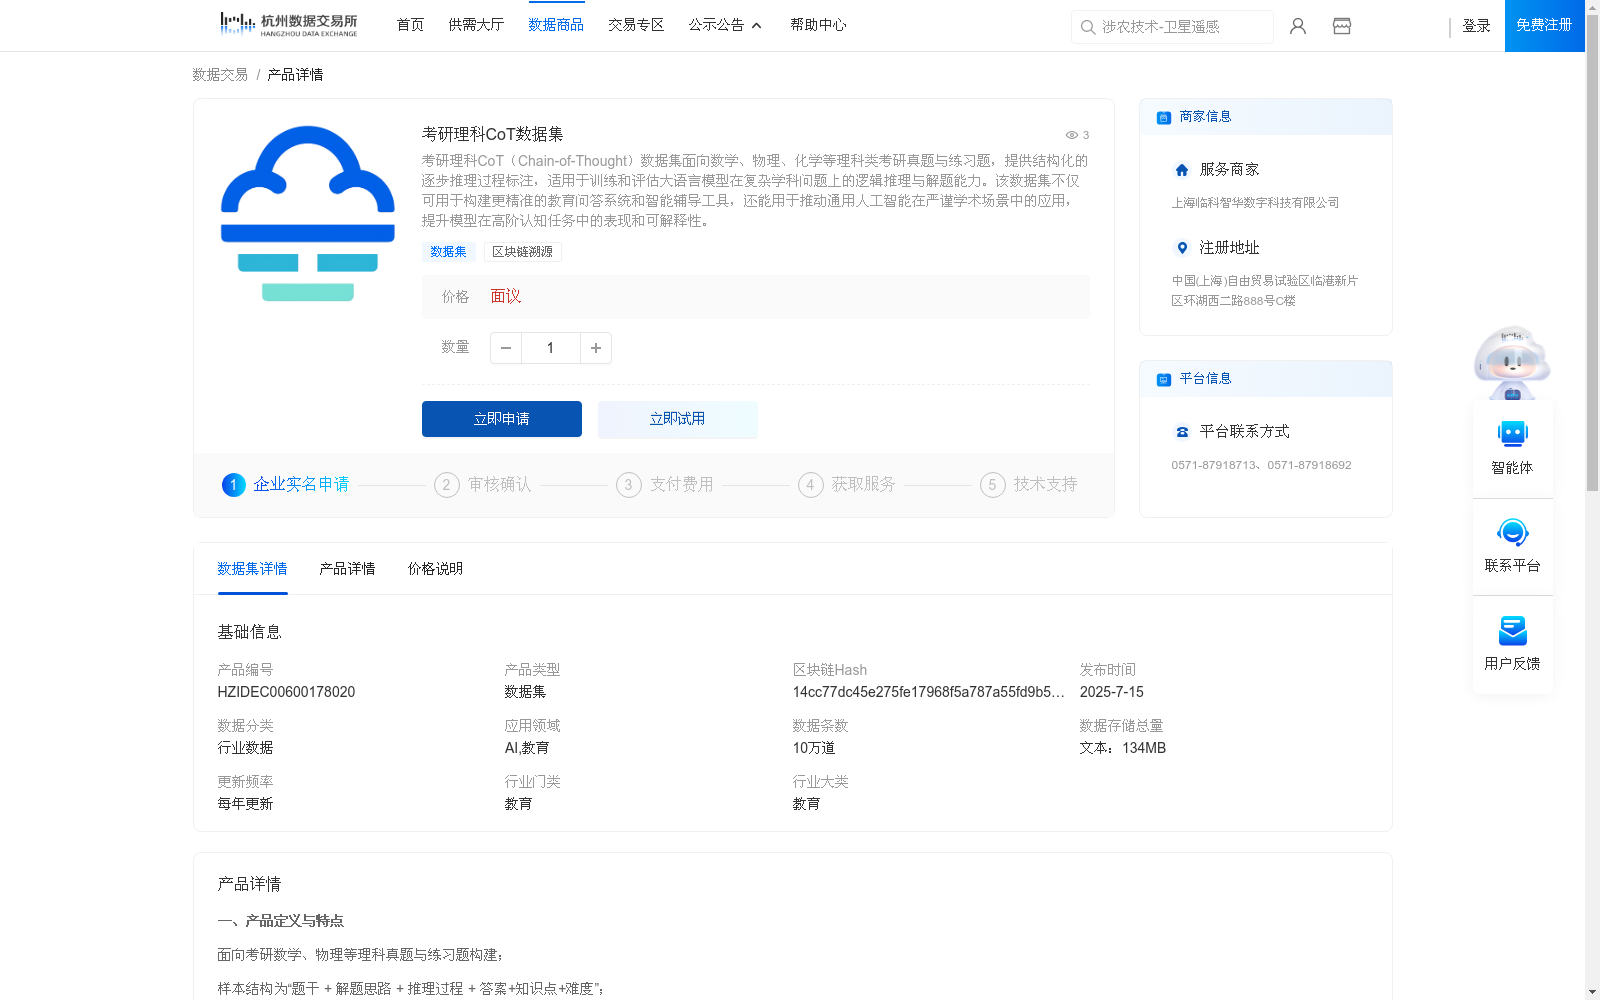Open the 用户反馈 feedback icon
This screenshot has height=1000, width=1600.
[1512, 630]
